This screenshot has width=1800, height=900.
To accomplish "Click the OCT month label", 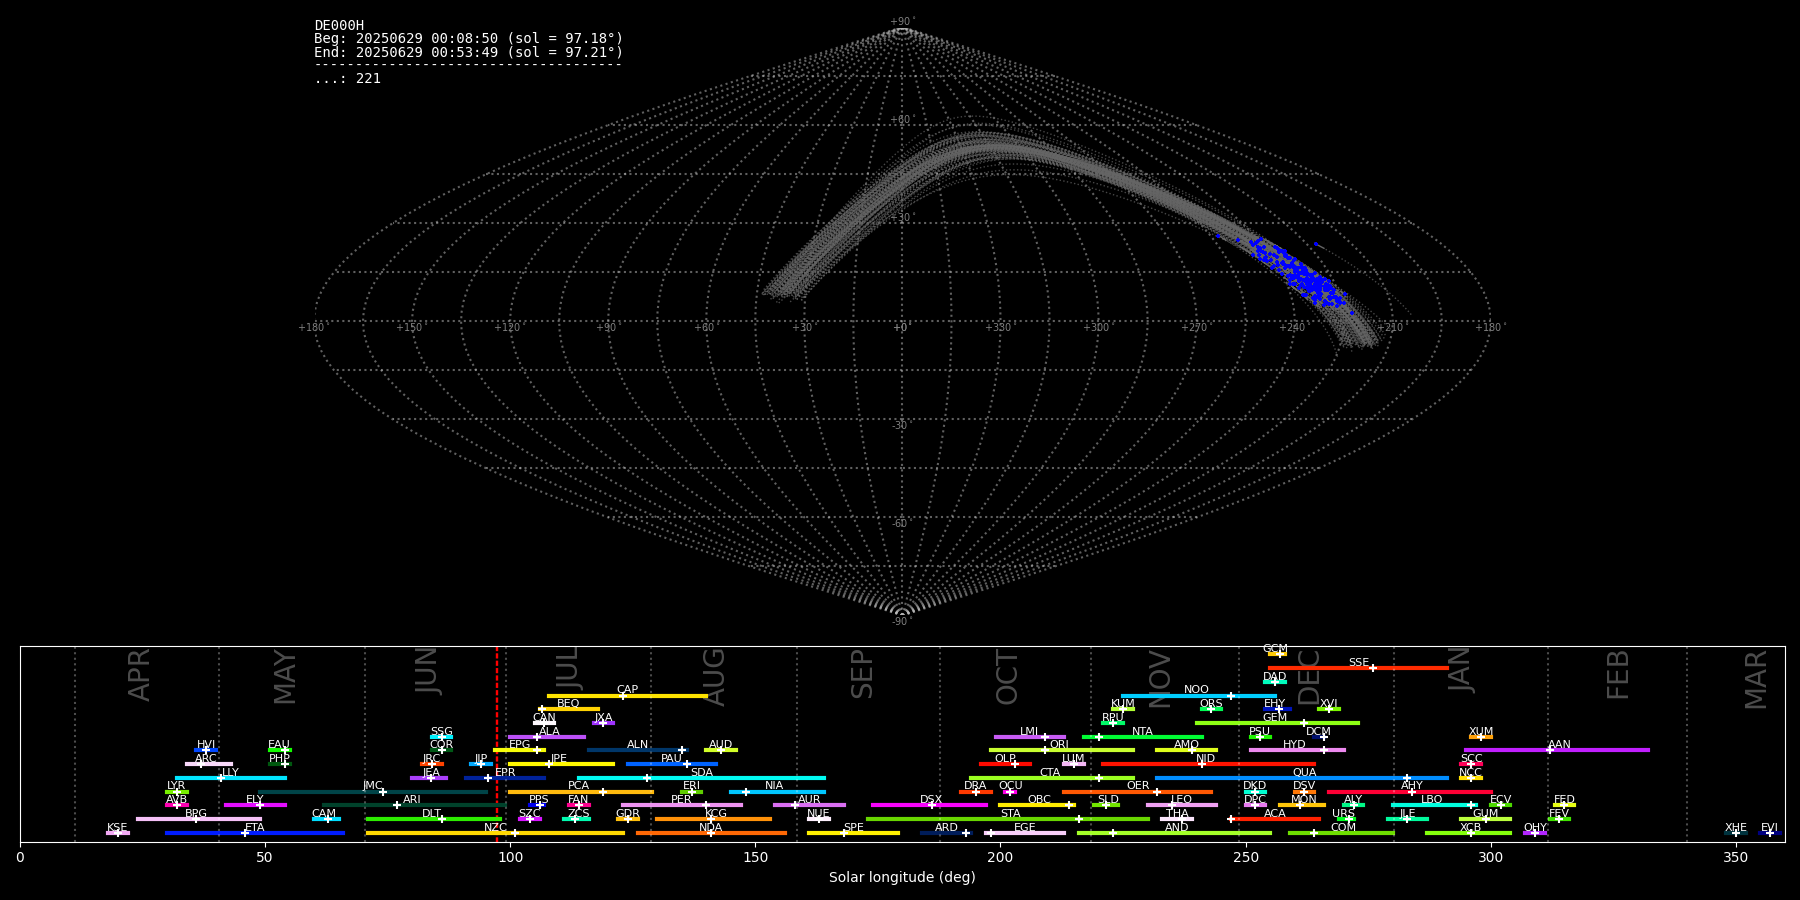I will [1007, 677].
